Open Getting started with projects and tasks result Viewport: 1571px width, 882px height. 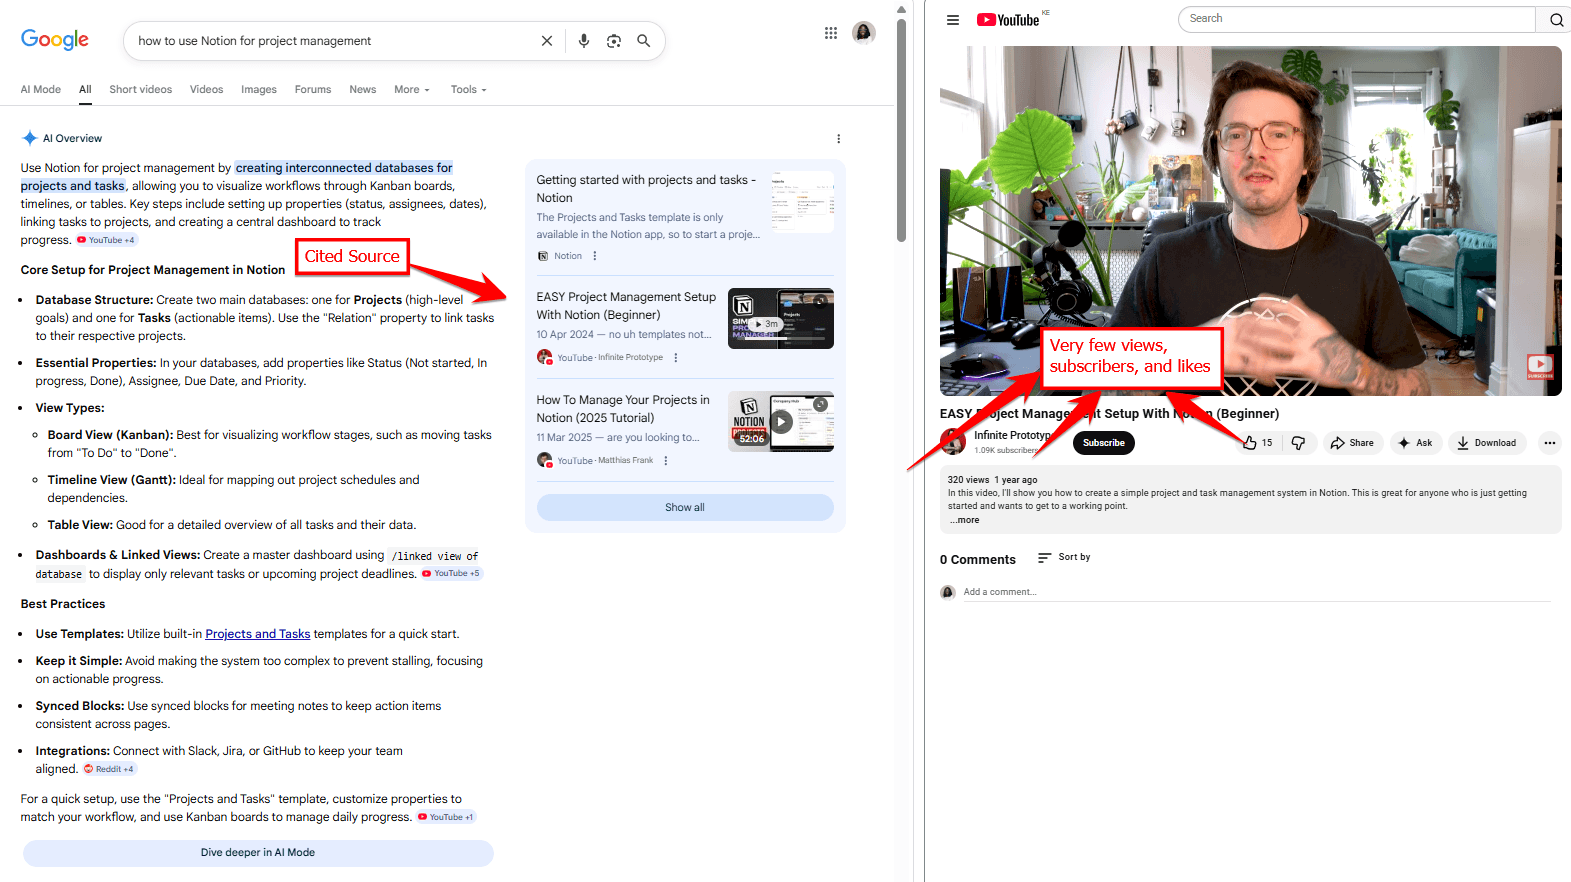coord(646,189)
